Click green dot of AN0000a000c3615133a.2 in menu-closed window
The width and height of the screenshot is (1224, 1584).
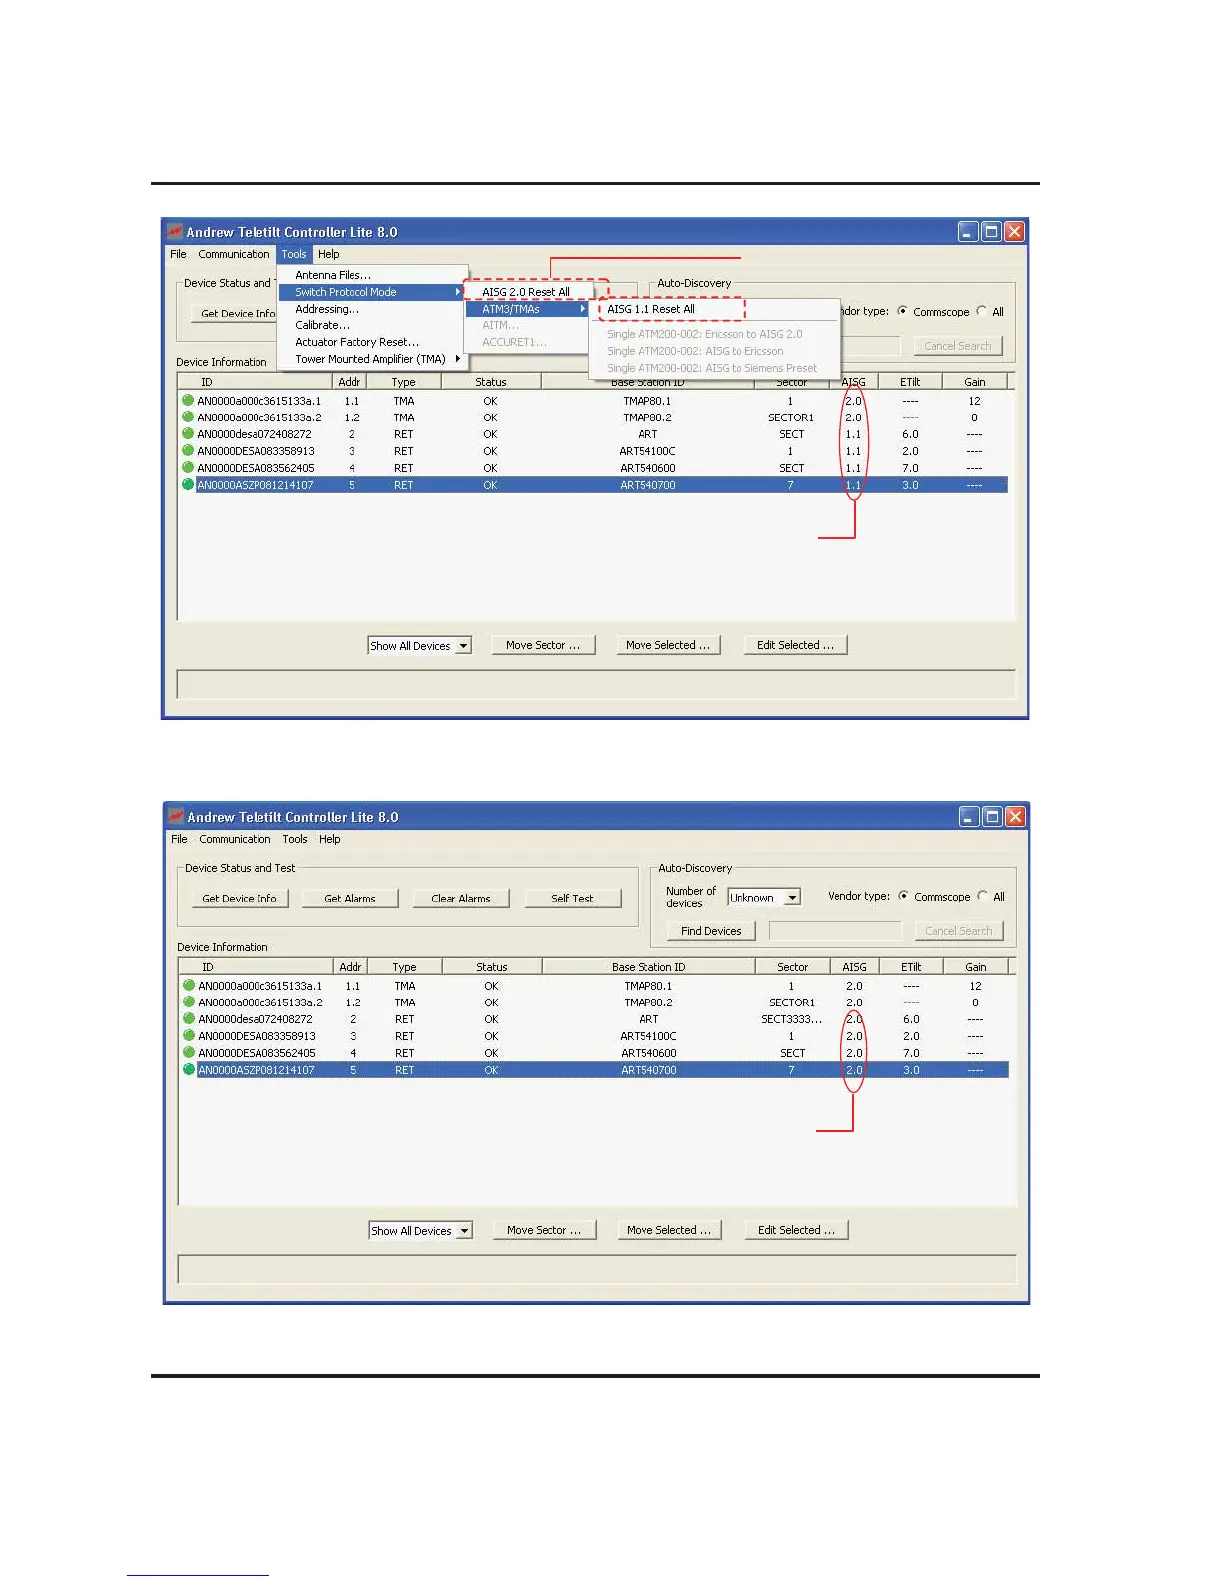(x=189, y=1002)
